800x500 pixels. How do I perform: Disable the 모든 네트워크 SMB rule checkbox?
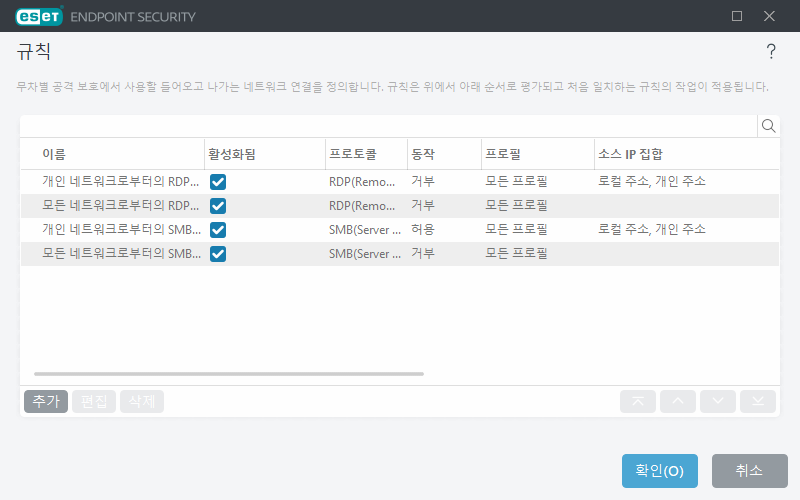coord(218,254)
